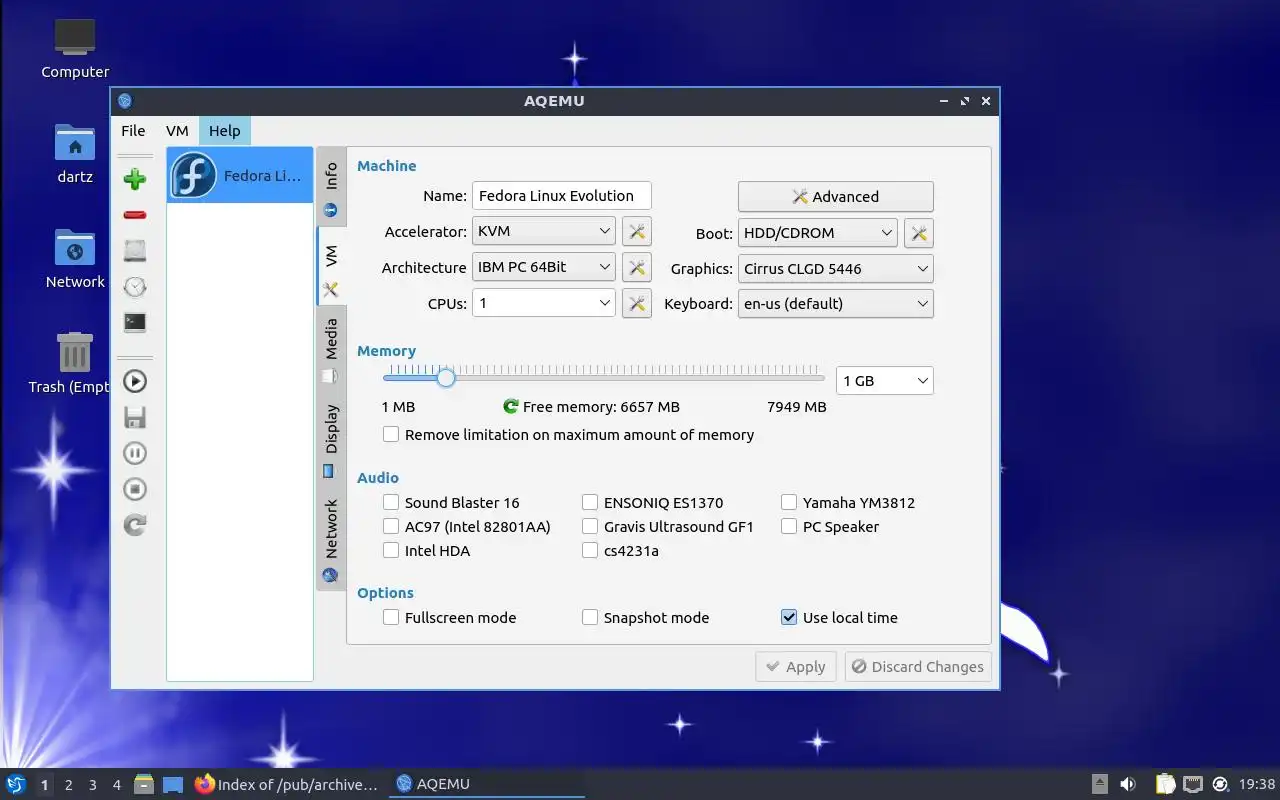
Task: Click the VM Name input field
Action: 562,196
